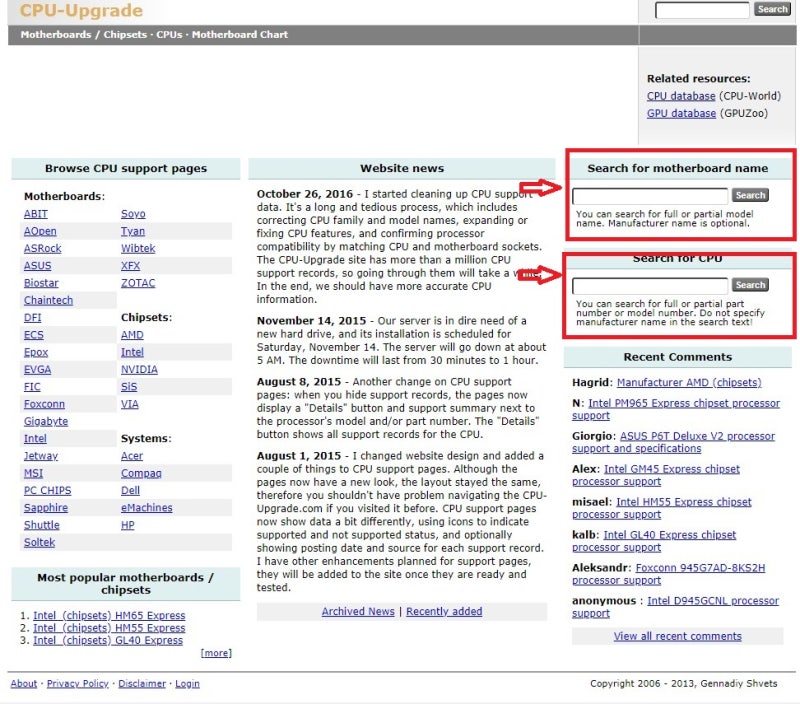Open Soltek motherboards link
800x704 pixels.
click(39, 543)
